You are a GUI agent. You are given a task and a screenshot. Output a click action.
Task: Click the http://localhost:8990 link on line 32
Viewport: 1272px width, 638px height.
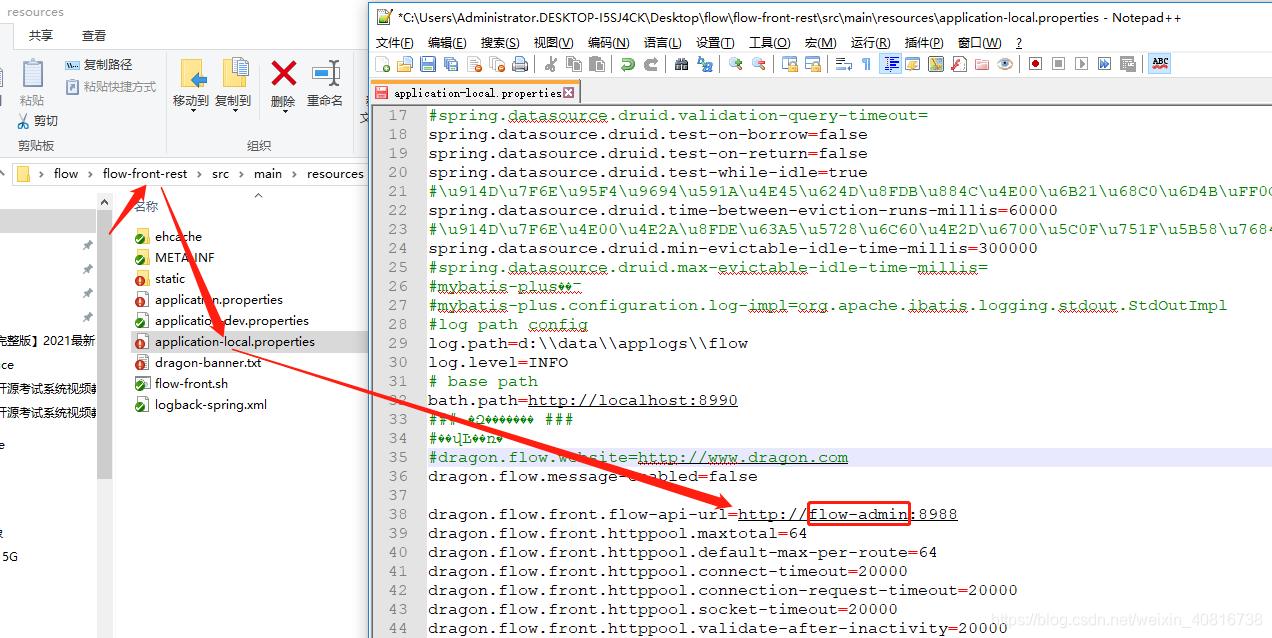click(633, 400)
